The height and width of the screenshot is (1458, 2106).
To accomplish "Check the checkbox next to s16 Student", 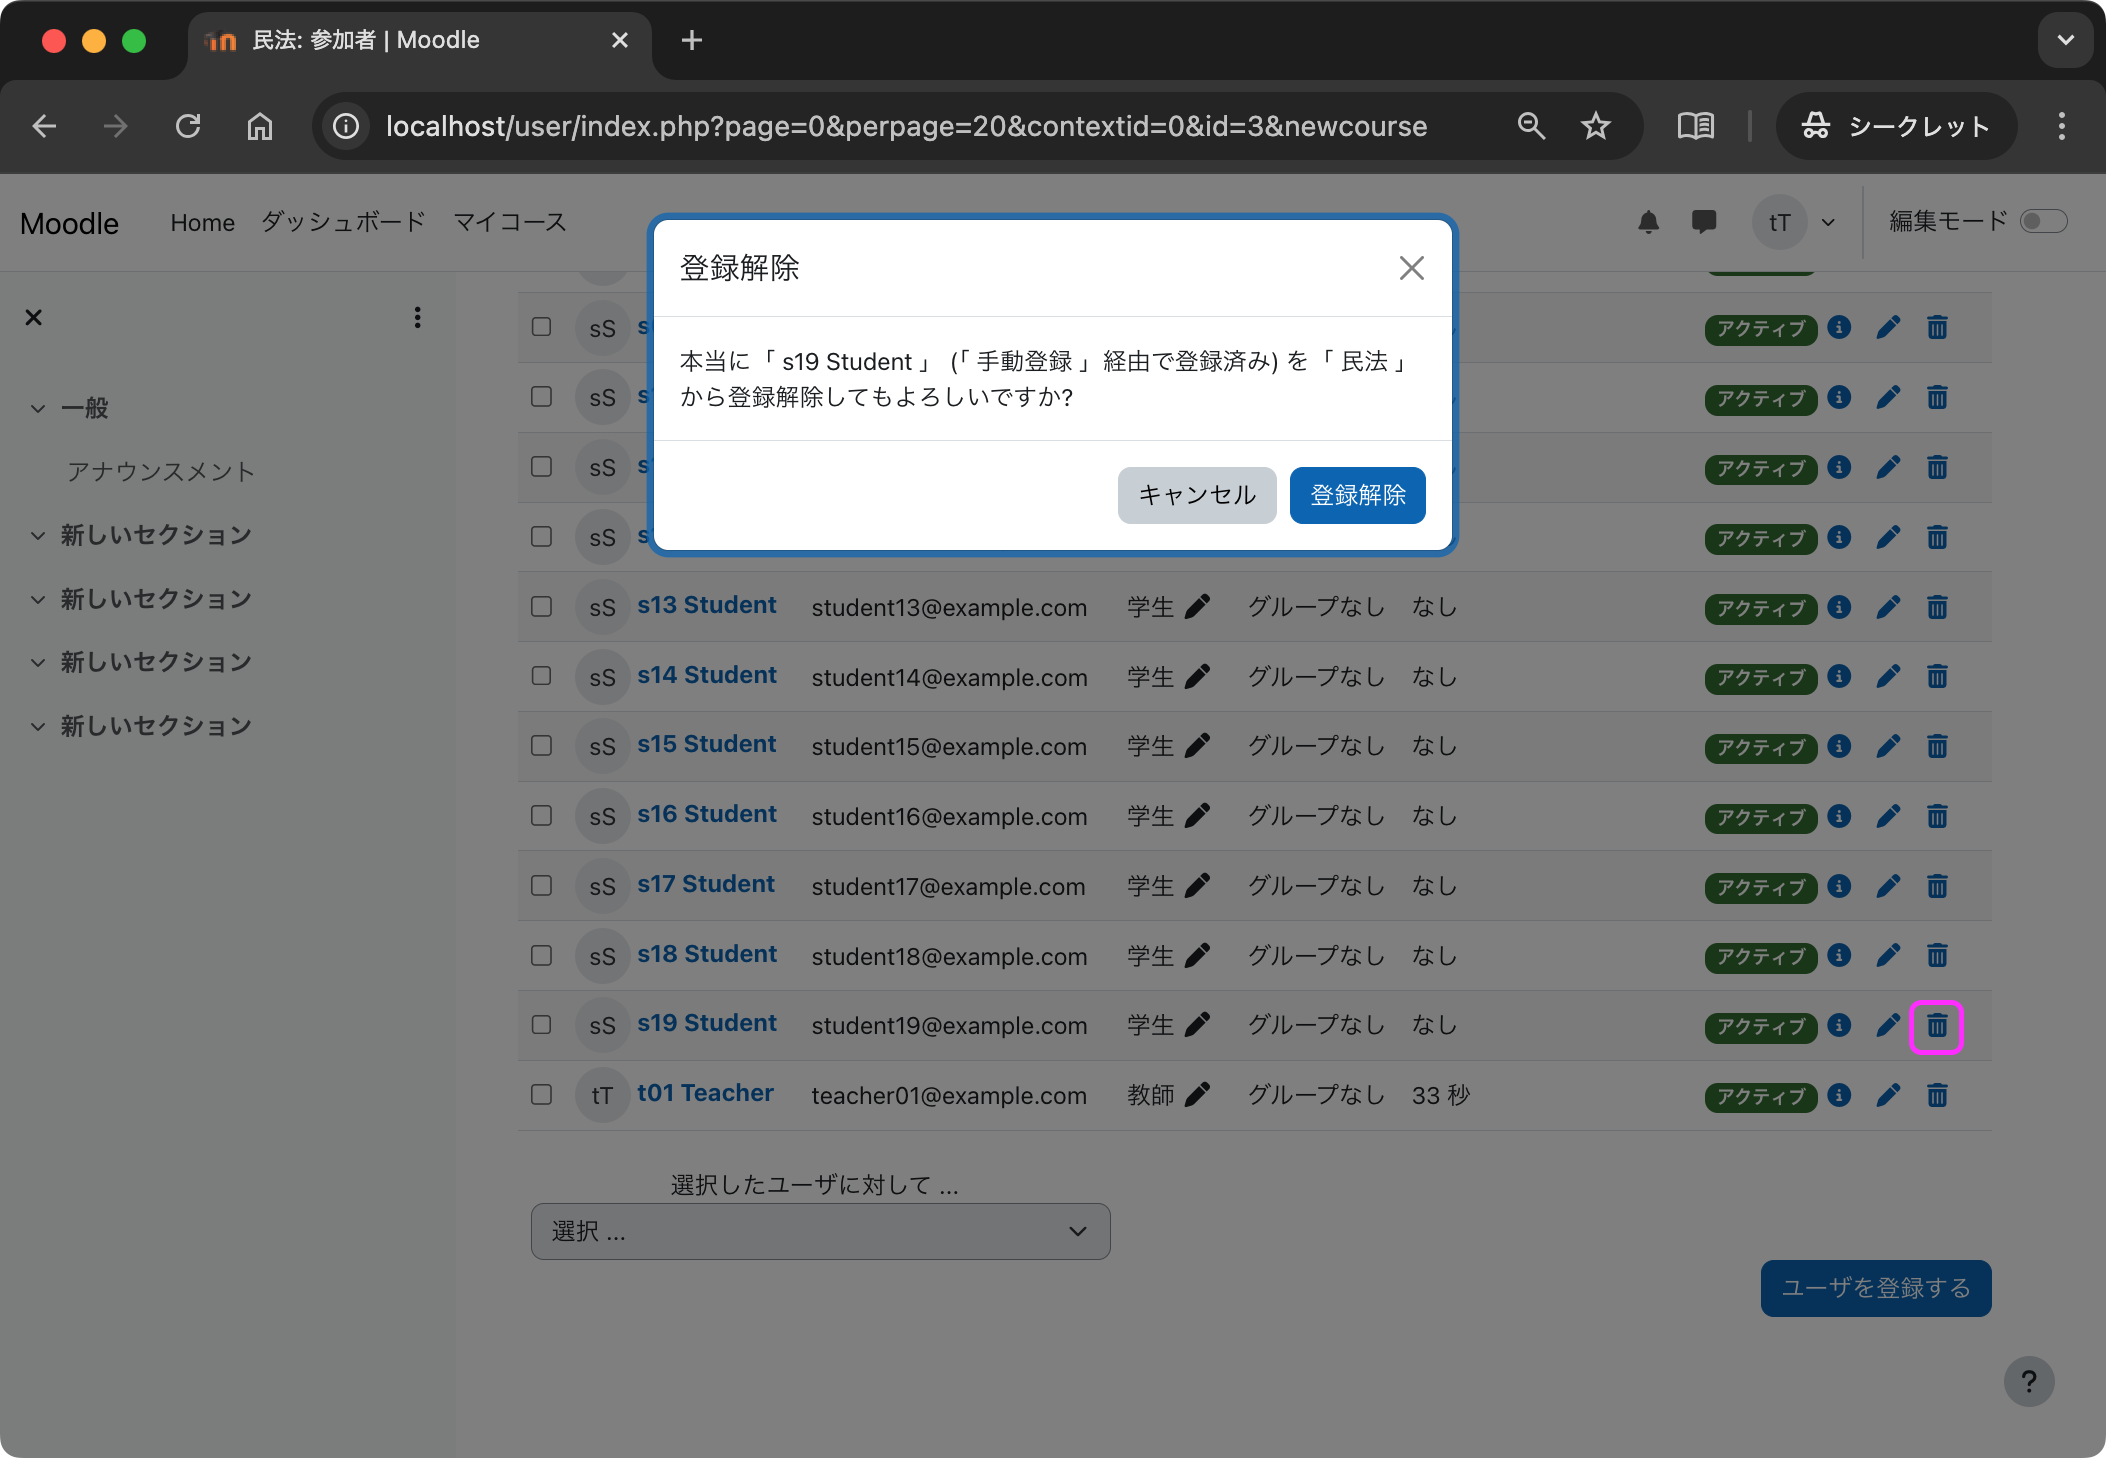I will pyautogui.click(x=541, y=816).
